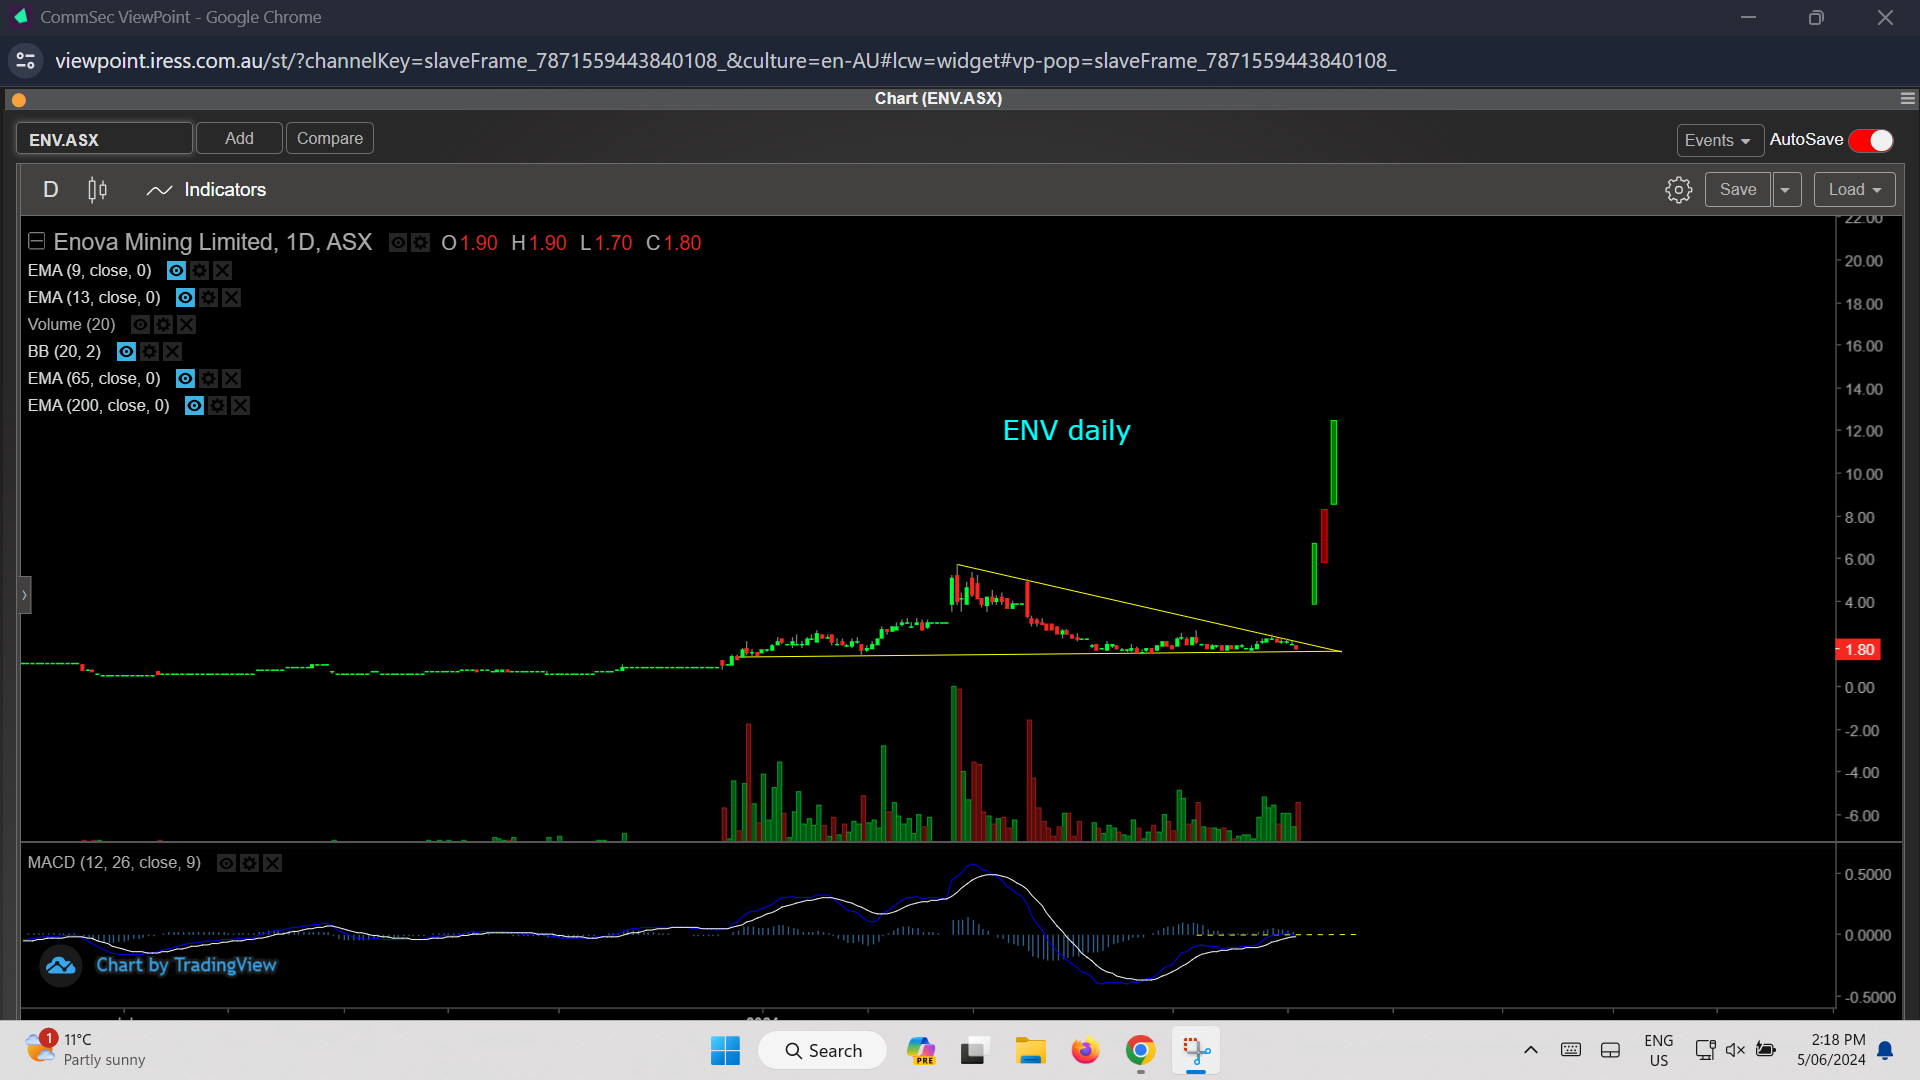The width and height of the screenshot is (1920, 1080).
Task: Open Windows Start menu
Action: (725, 1051)
